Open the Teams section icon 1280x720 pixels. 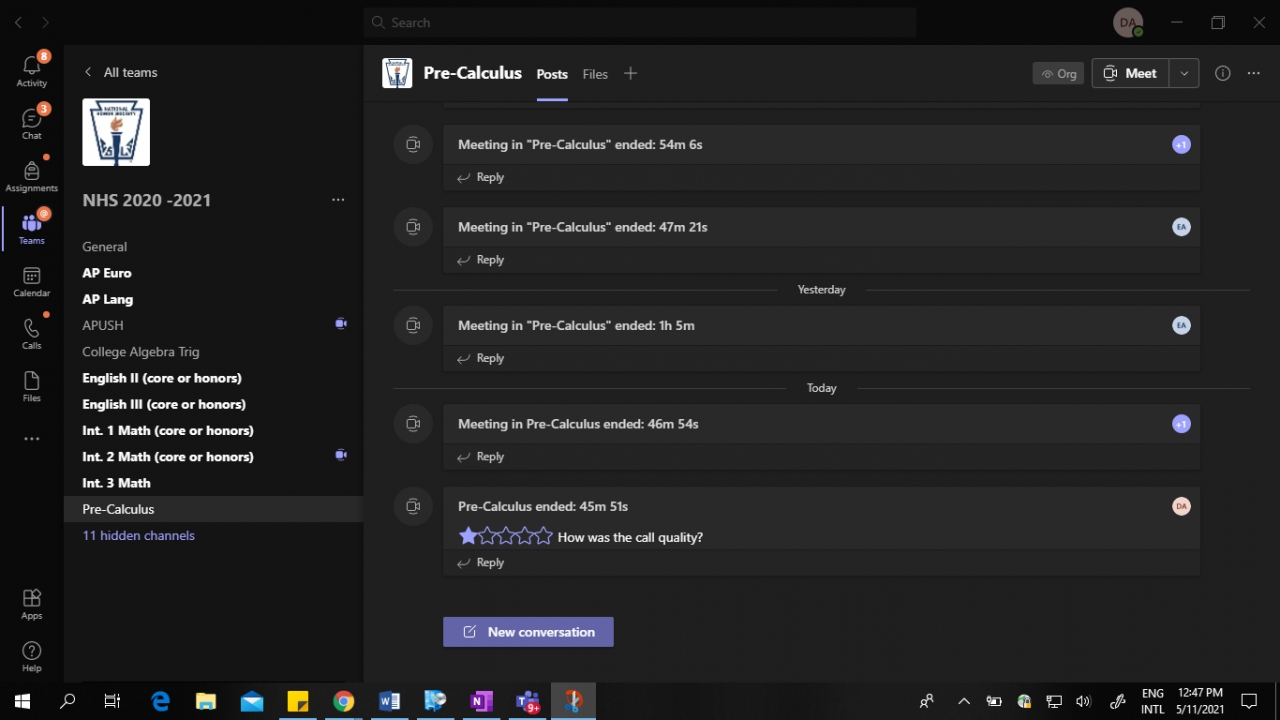coord(32,227)
